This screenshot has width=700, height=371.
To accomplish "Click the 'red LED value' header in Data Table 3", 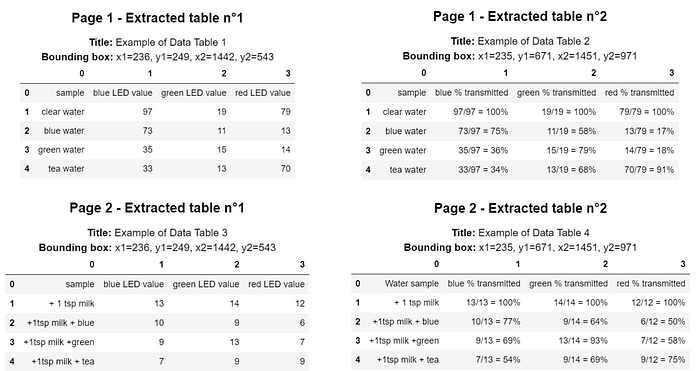I will click(276, 284).
